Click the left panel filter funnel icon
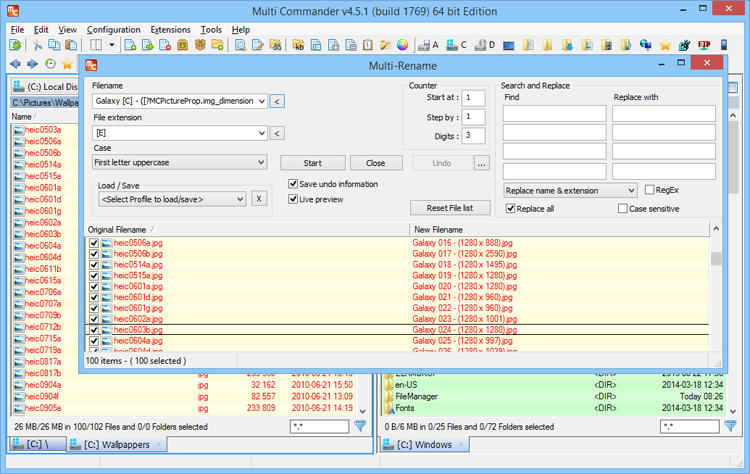This screenshot has width=750, height=474. 360,426
